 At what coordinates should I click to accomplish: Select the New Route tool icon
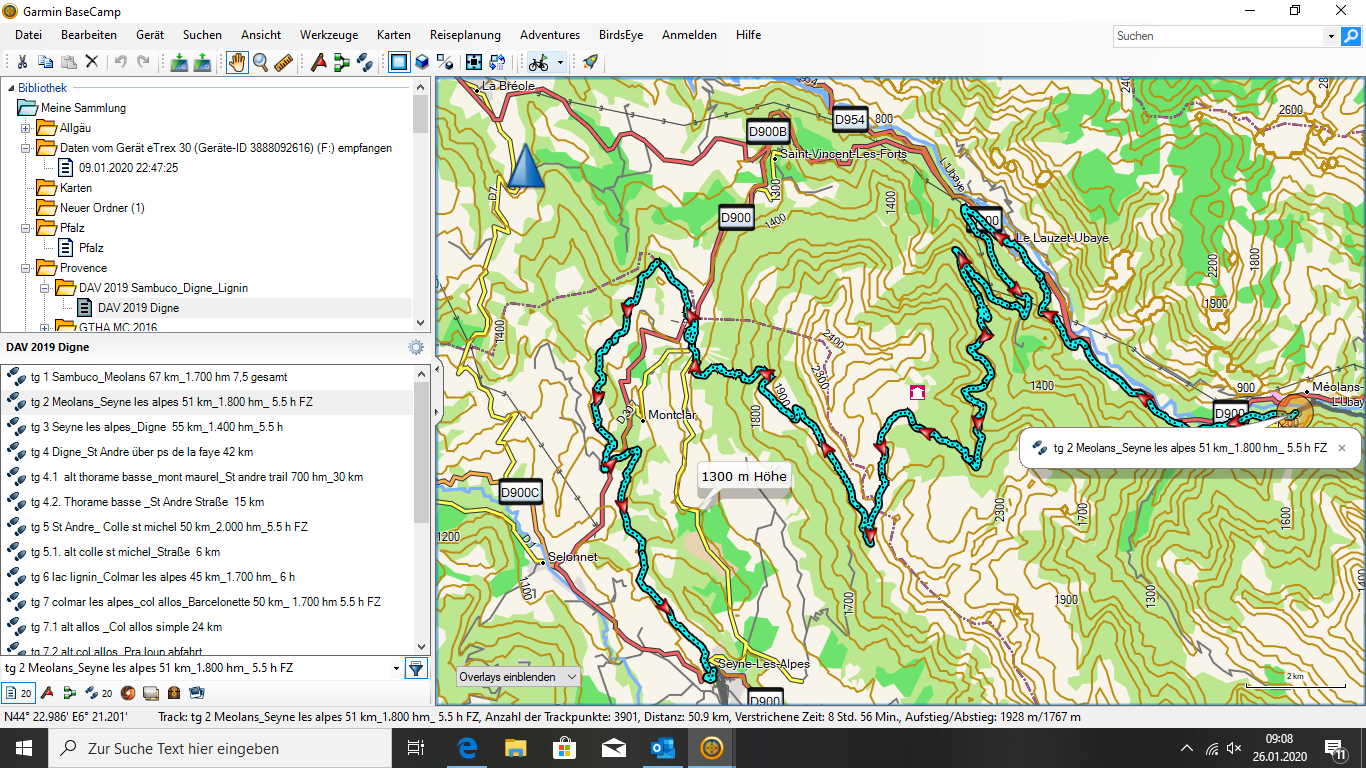[342, 62]
